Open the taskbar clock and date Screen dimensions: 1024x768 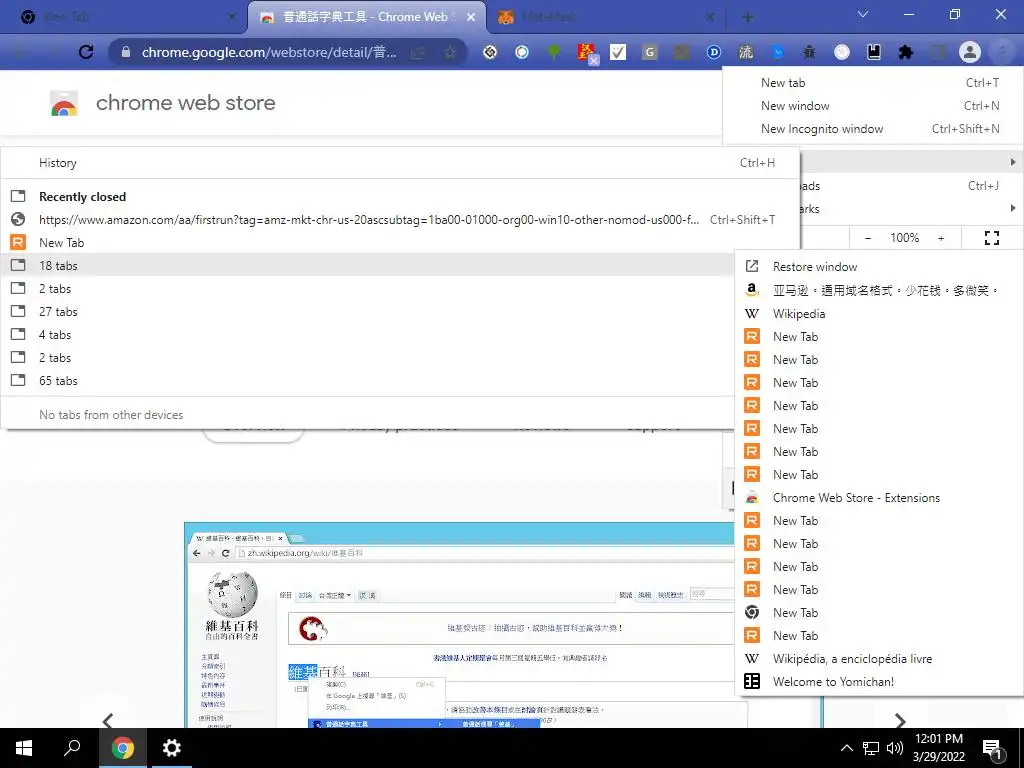(x=938, y=748)
